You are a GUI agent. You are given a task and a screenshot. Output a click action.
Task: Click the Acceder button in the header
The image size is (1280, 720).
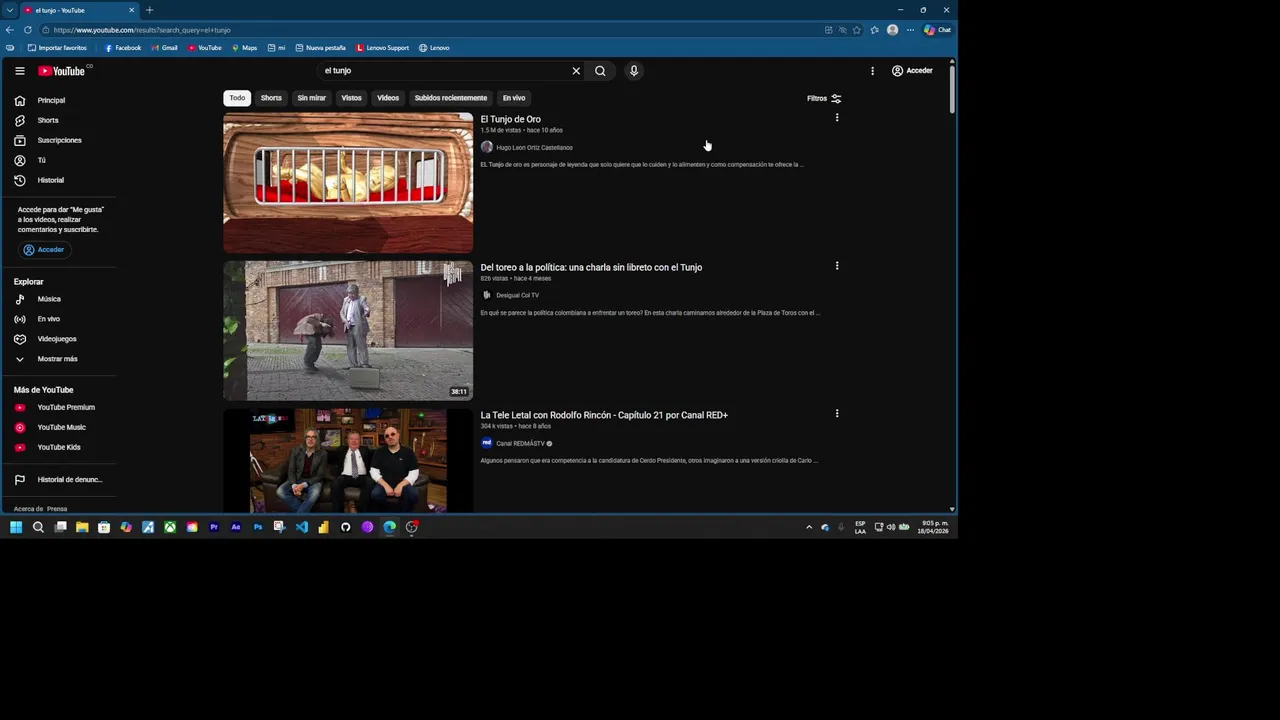click(x=912, y=71)
